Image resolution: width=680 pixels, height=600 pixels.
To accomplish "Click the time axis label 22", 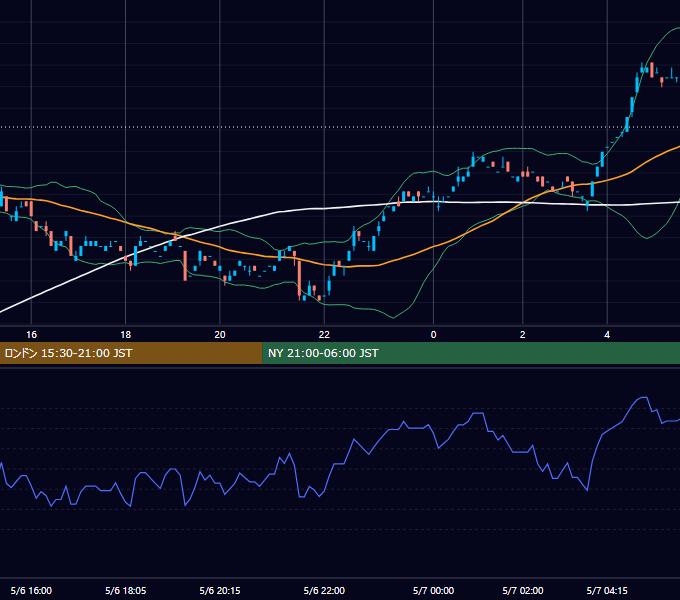I will 324,335.
